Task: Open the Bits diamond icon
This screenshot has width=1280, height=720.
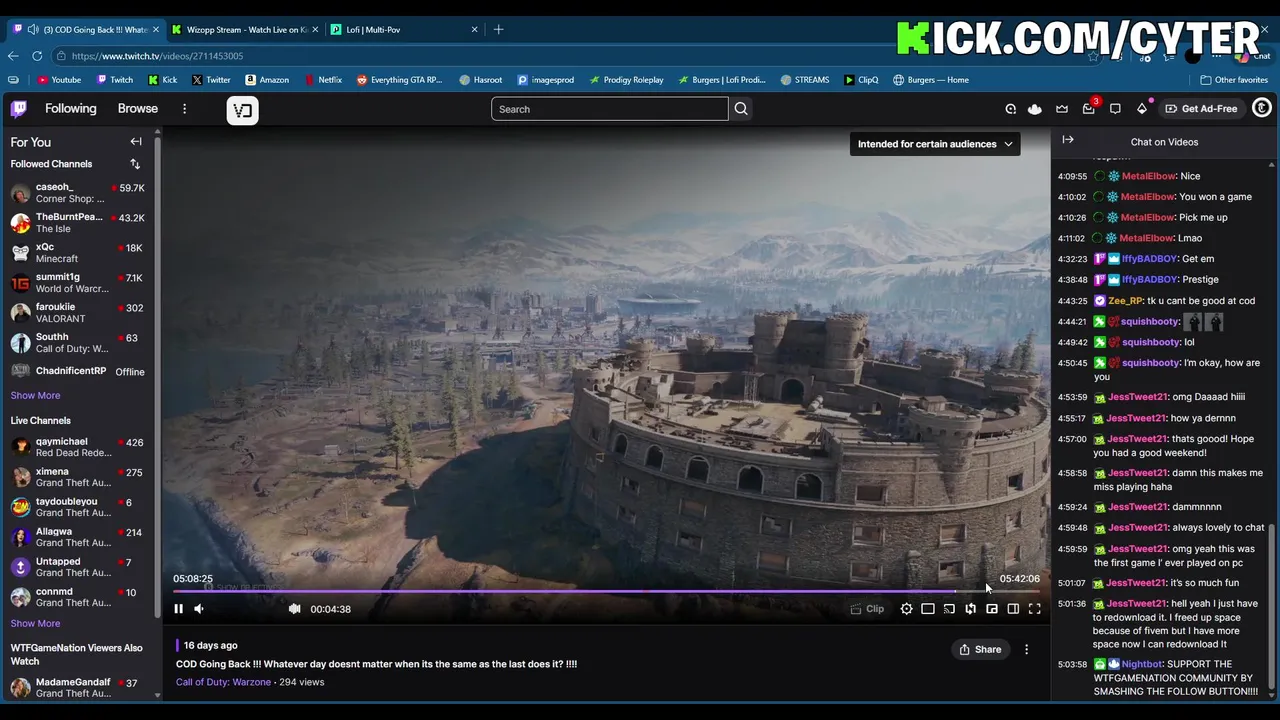Action: pyautogui.click(x=1142, y=109)
